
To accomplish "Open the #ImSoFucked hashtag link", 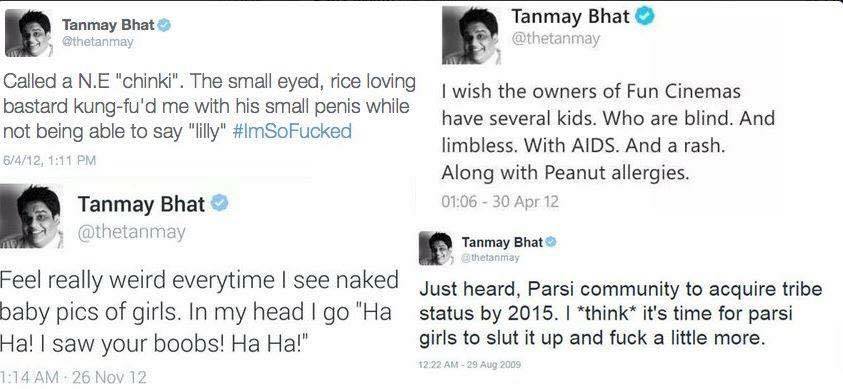I will pos(292,131).
